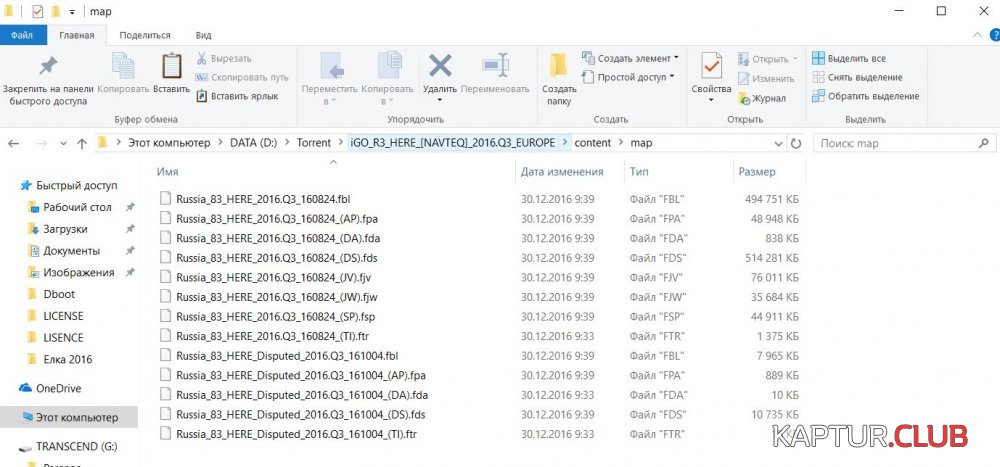Choose Вставить ярлык (Paste shortcut)
This screenshot has width=1000, height=467.
[237, 96]
